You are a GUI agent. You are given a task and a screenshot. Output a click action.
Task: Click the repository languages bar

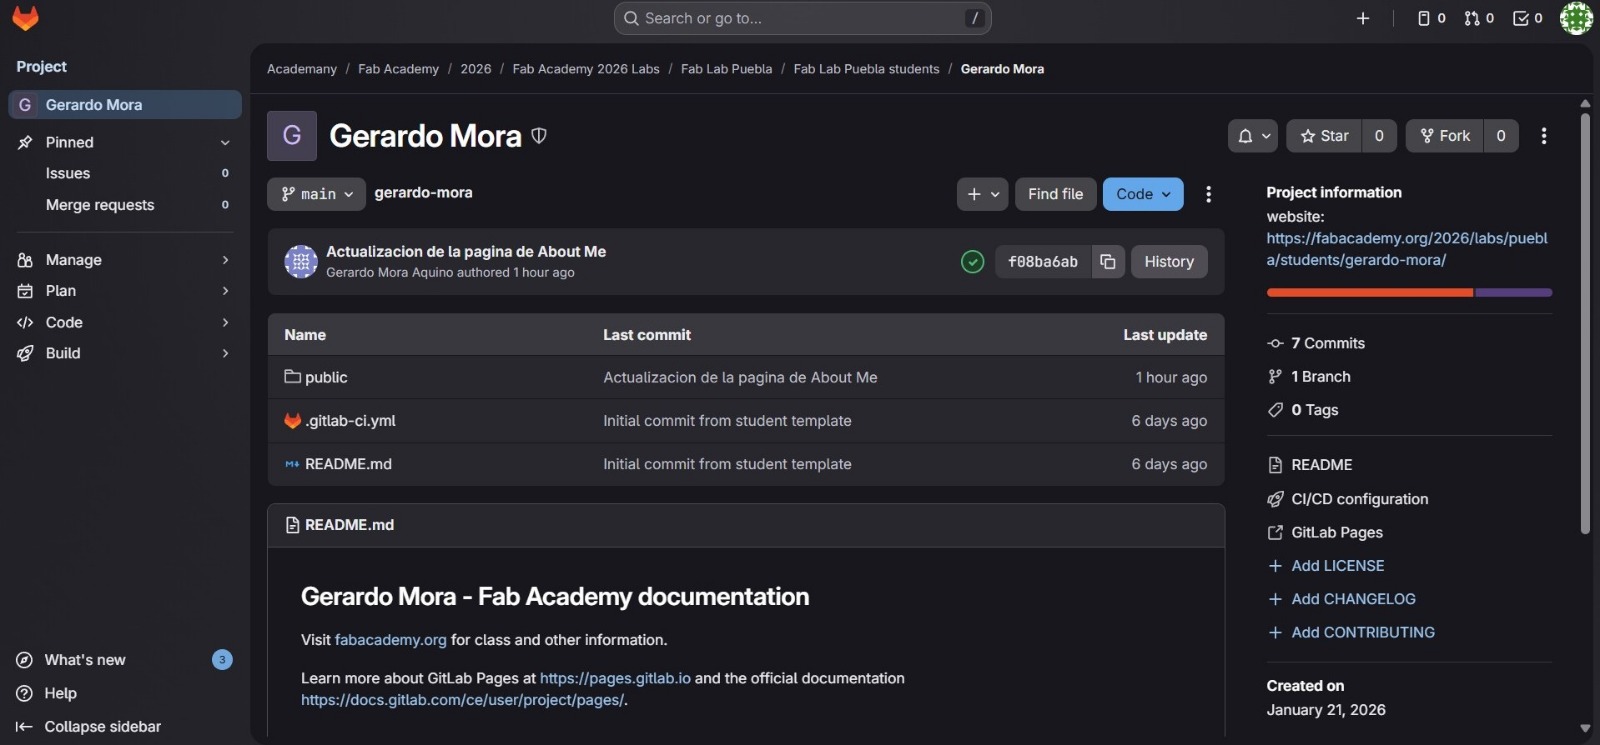1409,293
